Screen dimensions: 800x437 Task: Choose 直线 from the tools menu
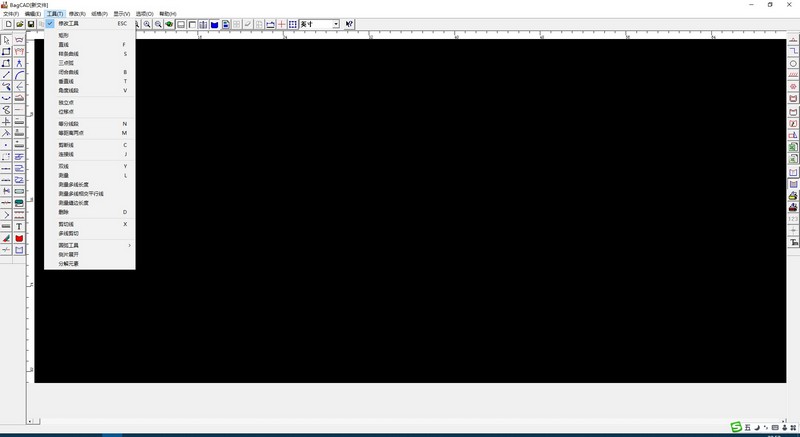(x=64, y=44)
